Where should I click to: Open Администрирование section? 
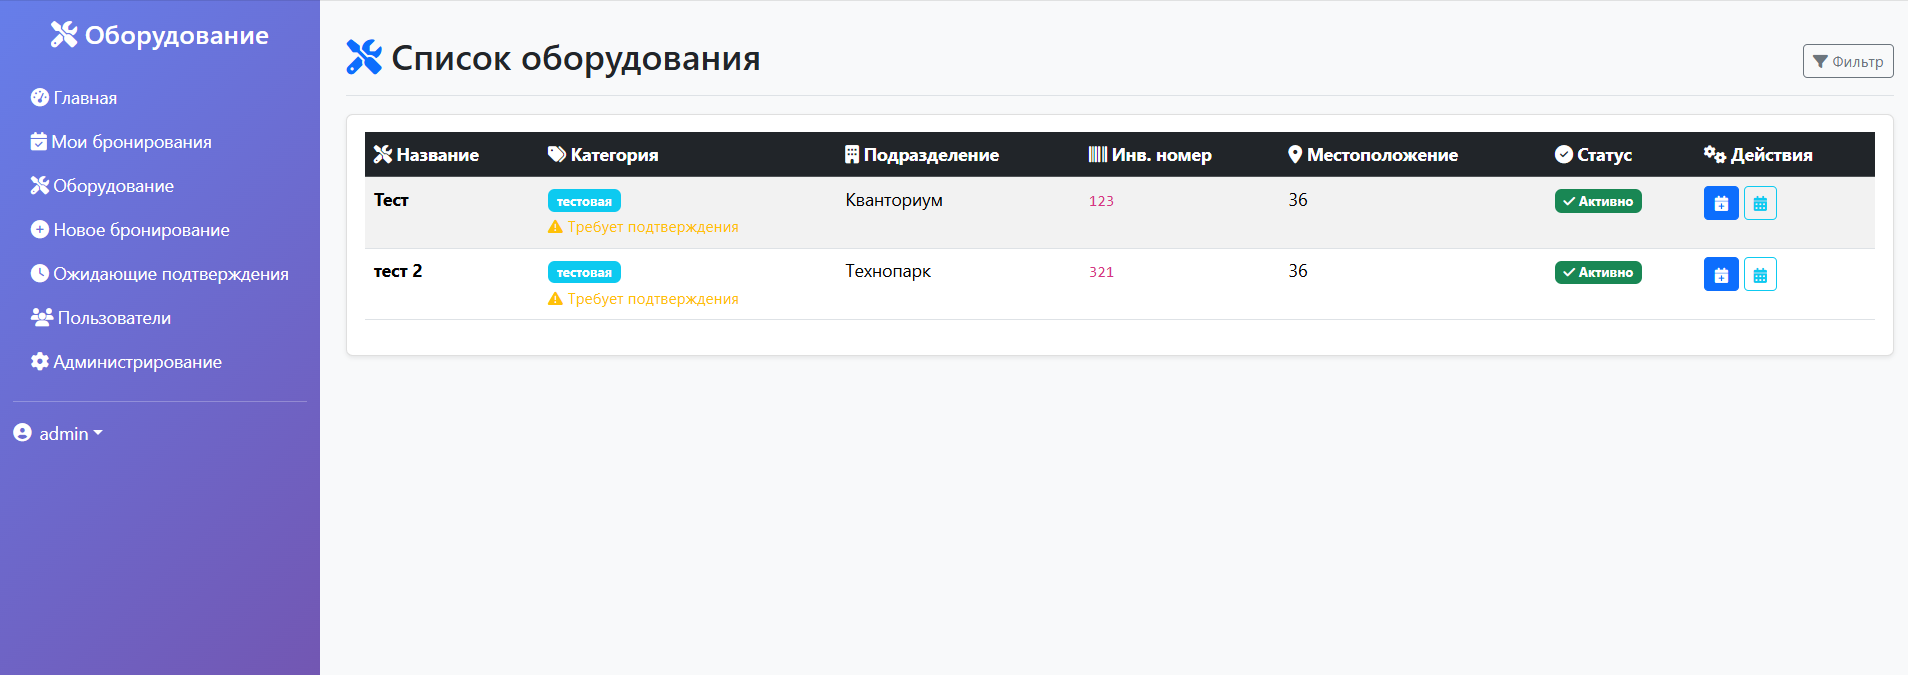126,362
